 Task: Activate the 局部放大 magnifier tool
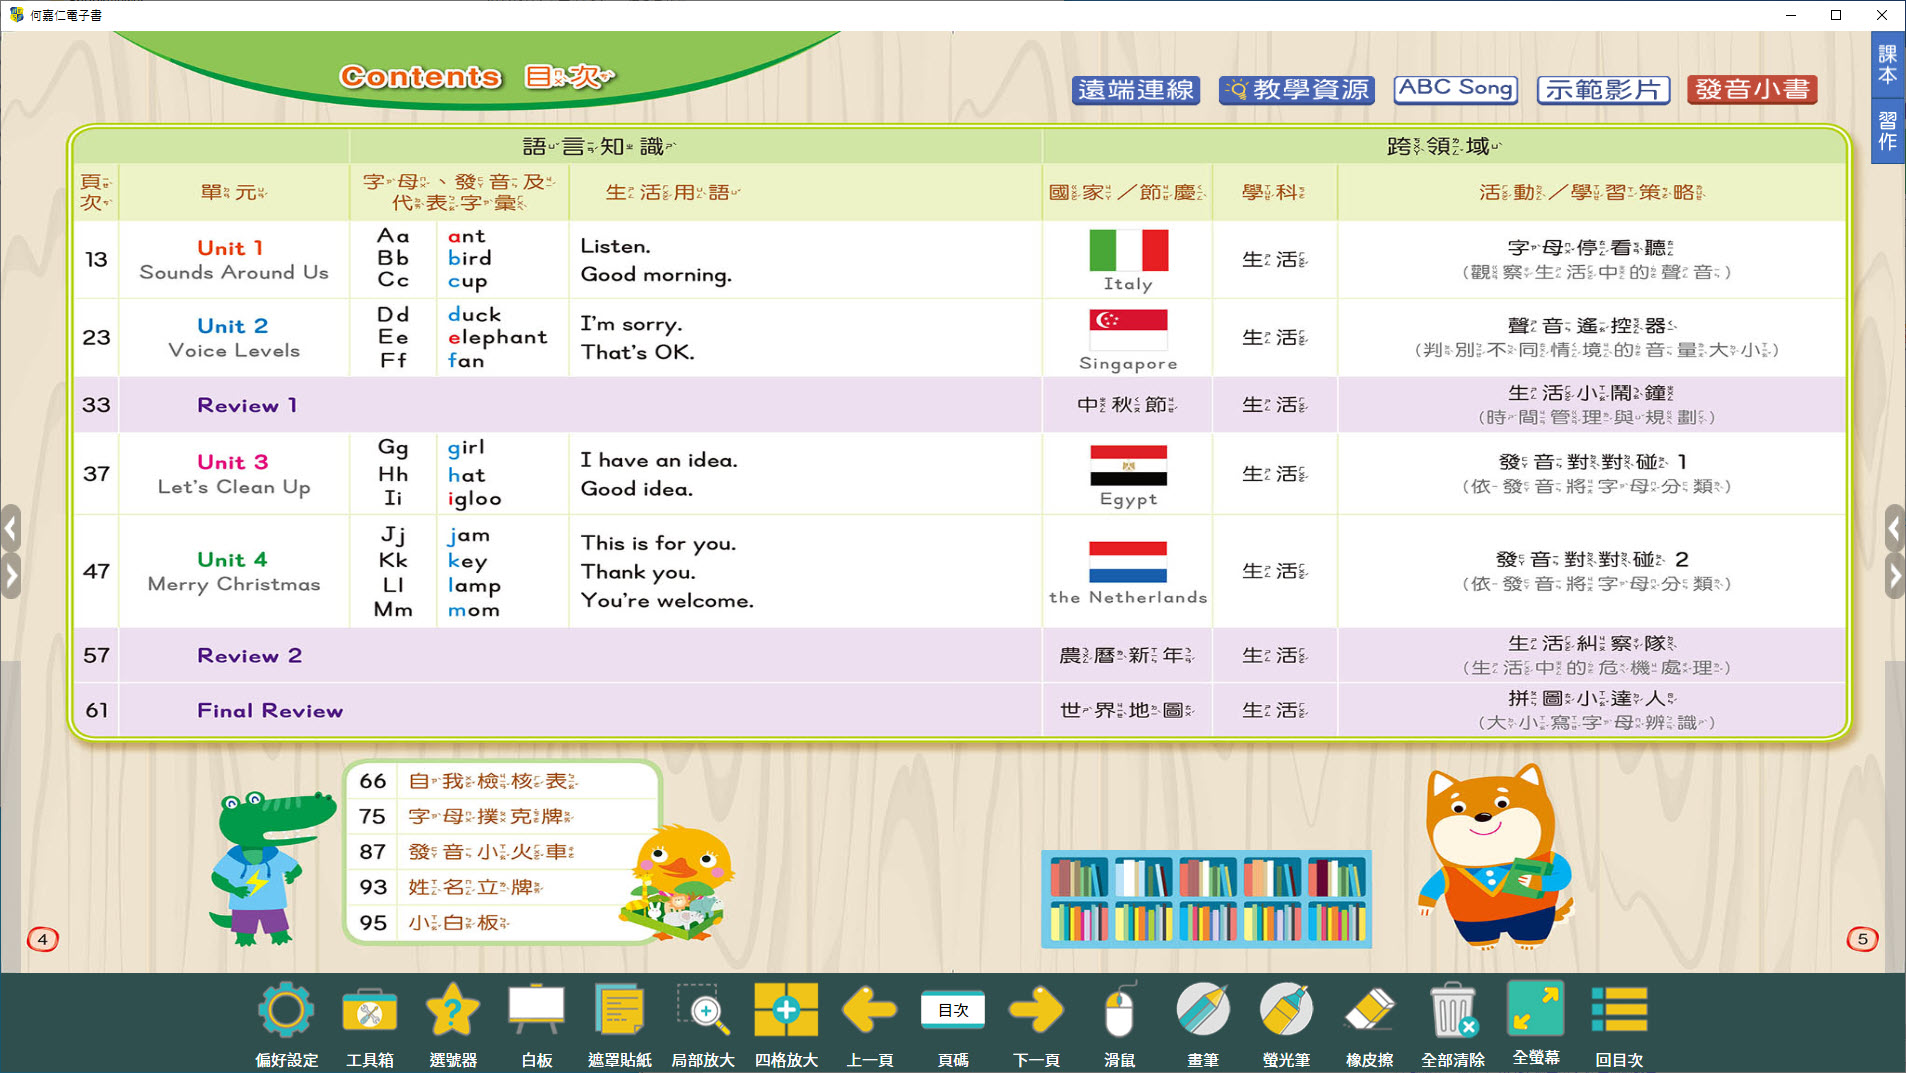(703, 1012)
